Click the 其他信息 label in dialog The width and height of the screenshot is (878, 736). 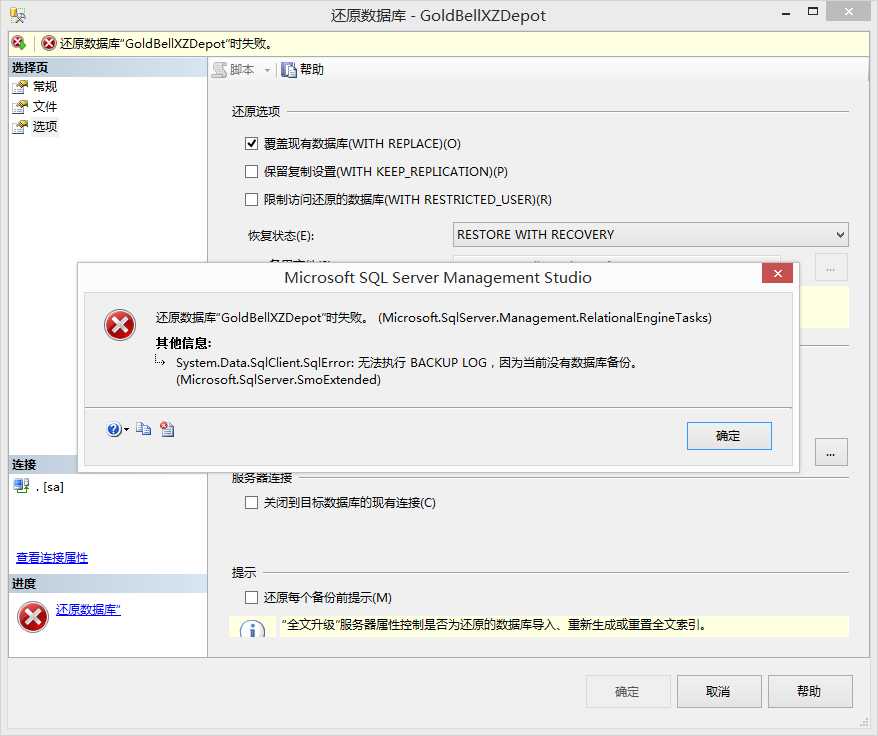(184, 343)
